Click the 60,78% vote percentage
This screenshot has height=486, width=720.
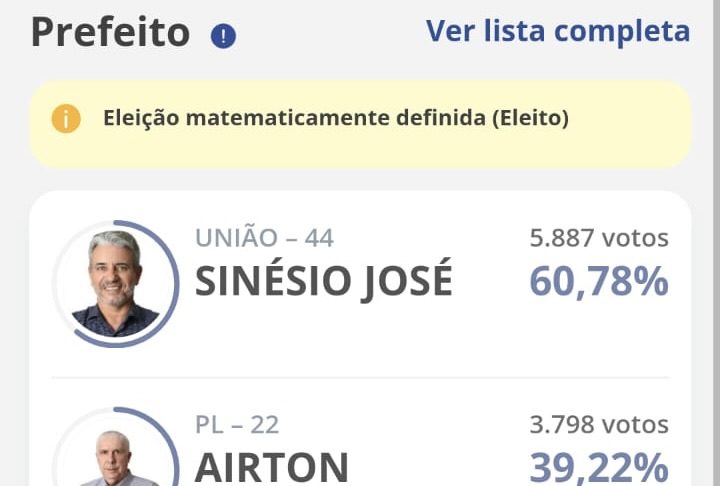598,282
